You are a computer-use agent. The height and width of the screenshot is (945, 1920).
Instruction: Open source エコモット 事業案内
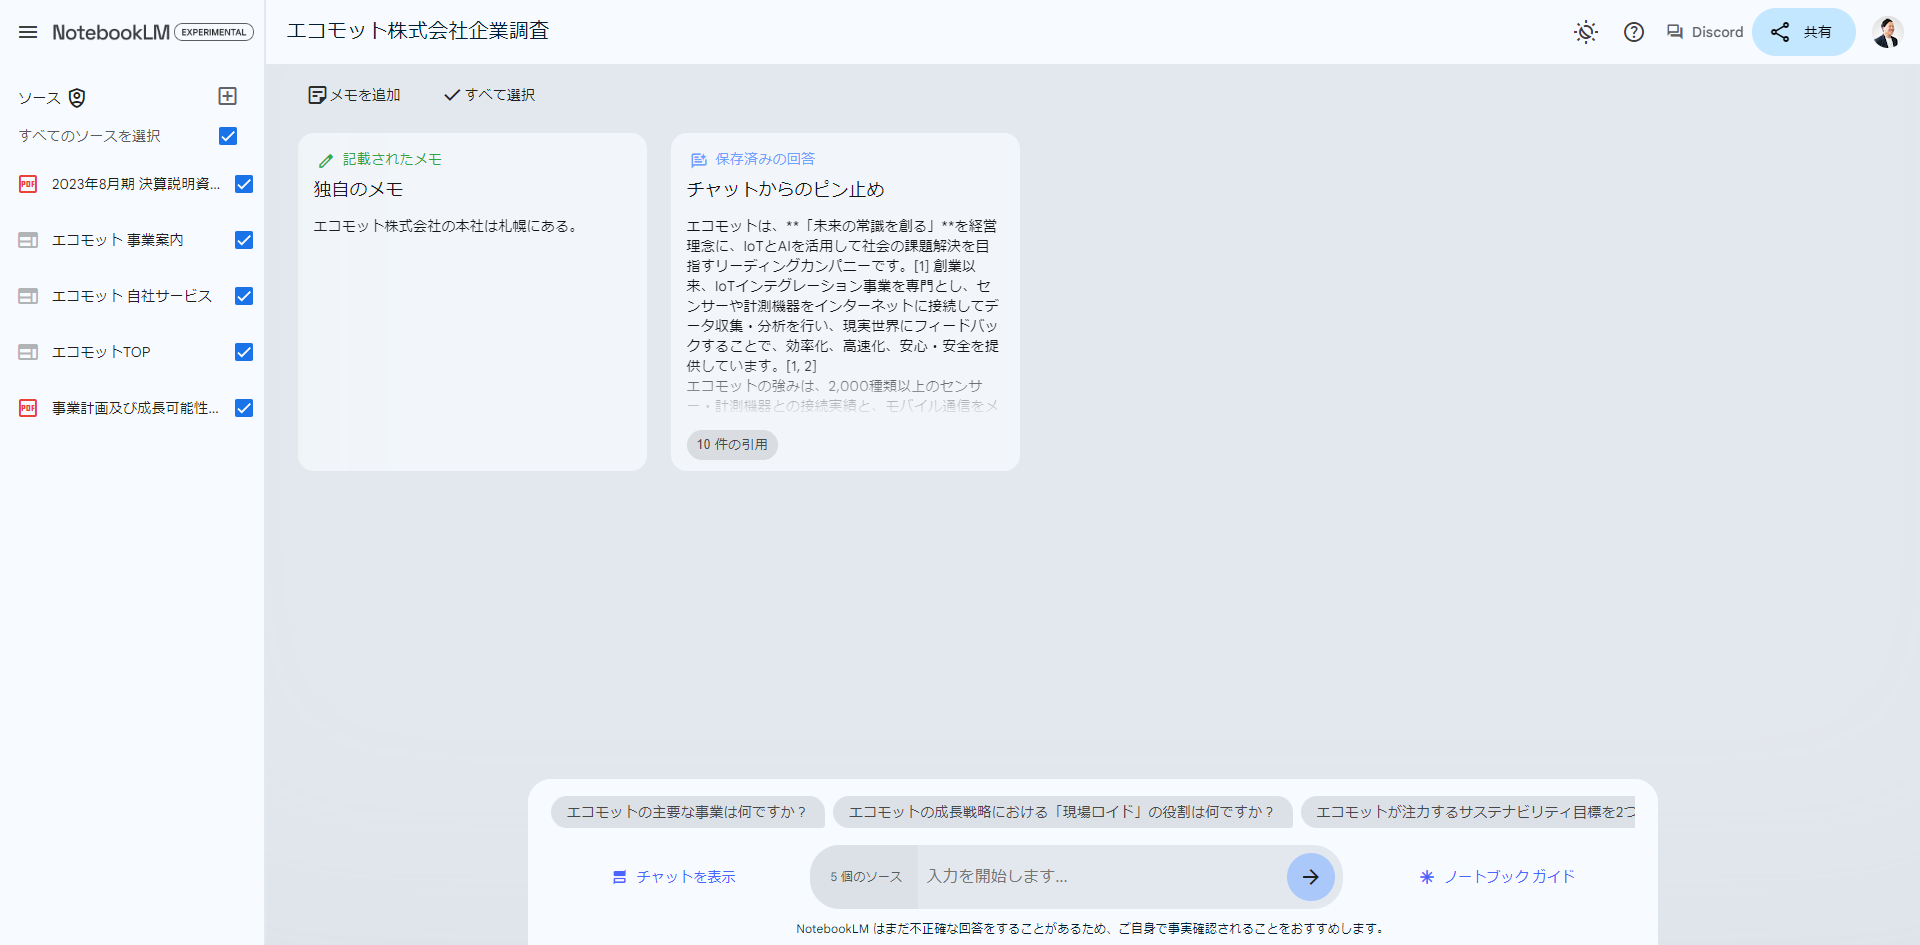[x=117, y=240]
